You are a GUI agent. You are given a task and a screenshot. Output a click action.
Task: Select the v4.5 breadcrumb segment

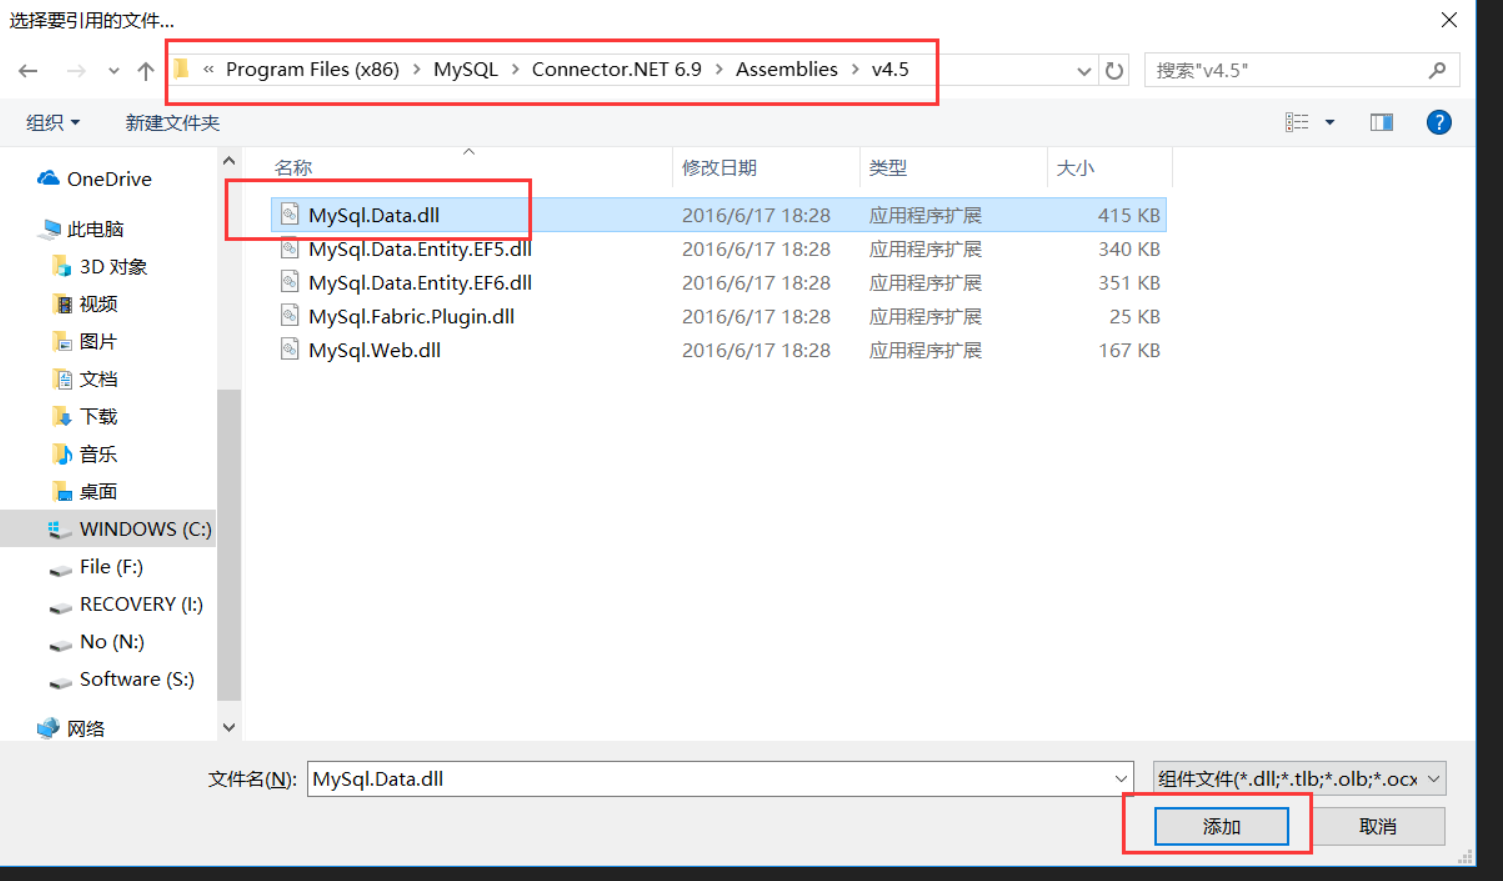point(890,69)
